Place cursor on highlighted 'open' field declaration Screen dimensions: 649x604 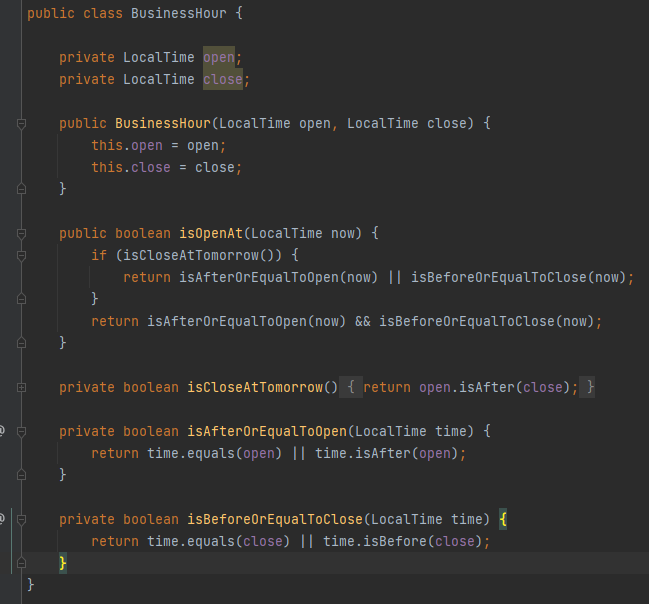tap(219, 57)
